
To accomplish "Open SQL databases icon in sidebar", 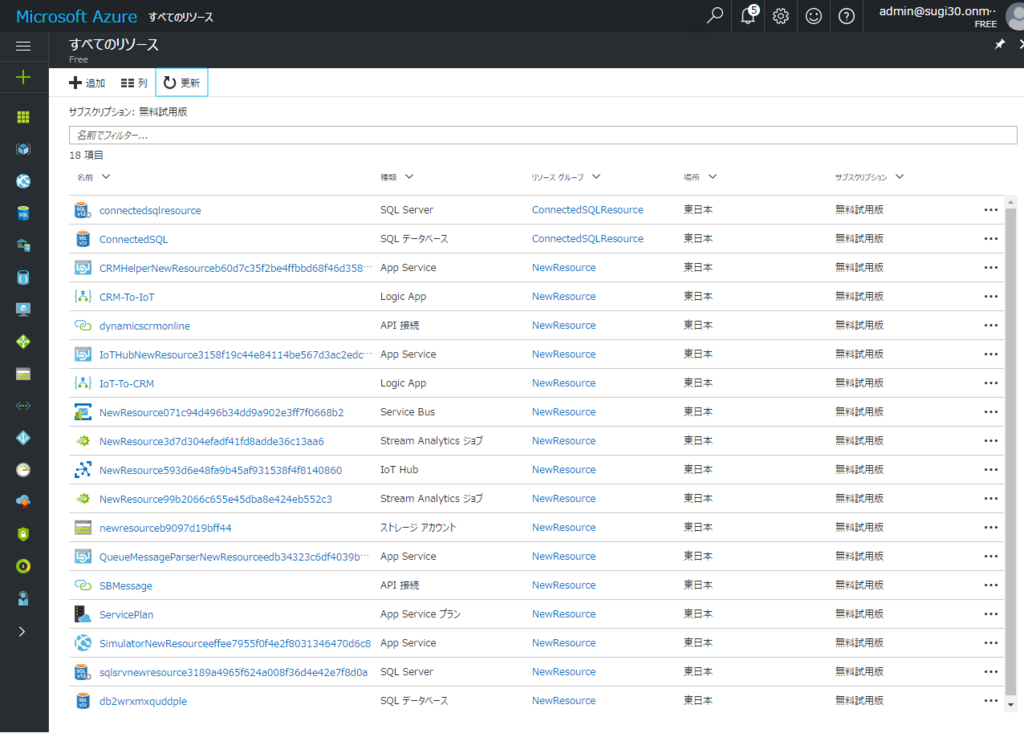I will [x=24, y=213].
